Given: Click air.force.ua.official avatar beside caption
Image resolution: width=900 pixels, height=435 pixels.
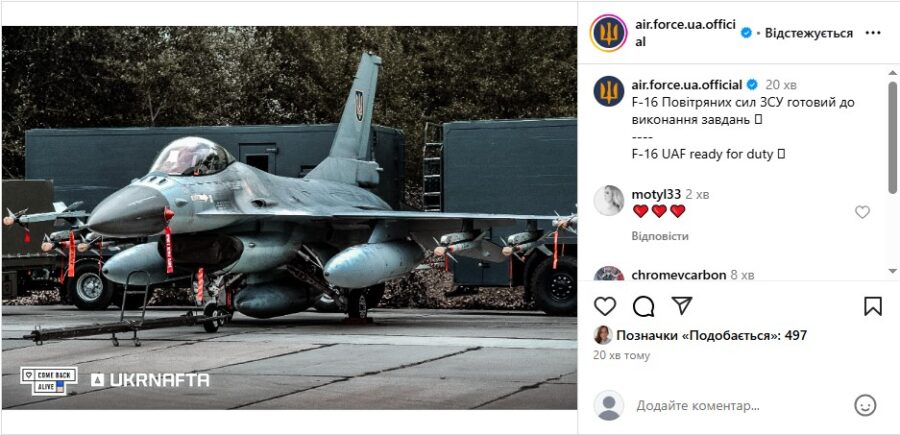Looking at the screenshot, I should (x=608, y=91).
